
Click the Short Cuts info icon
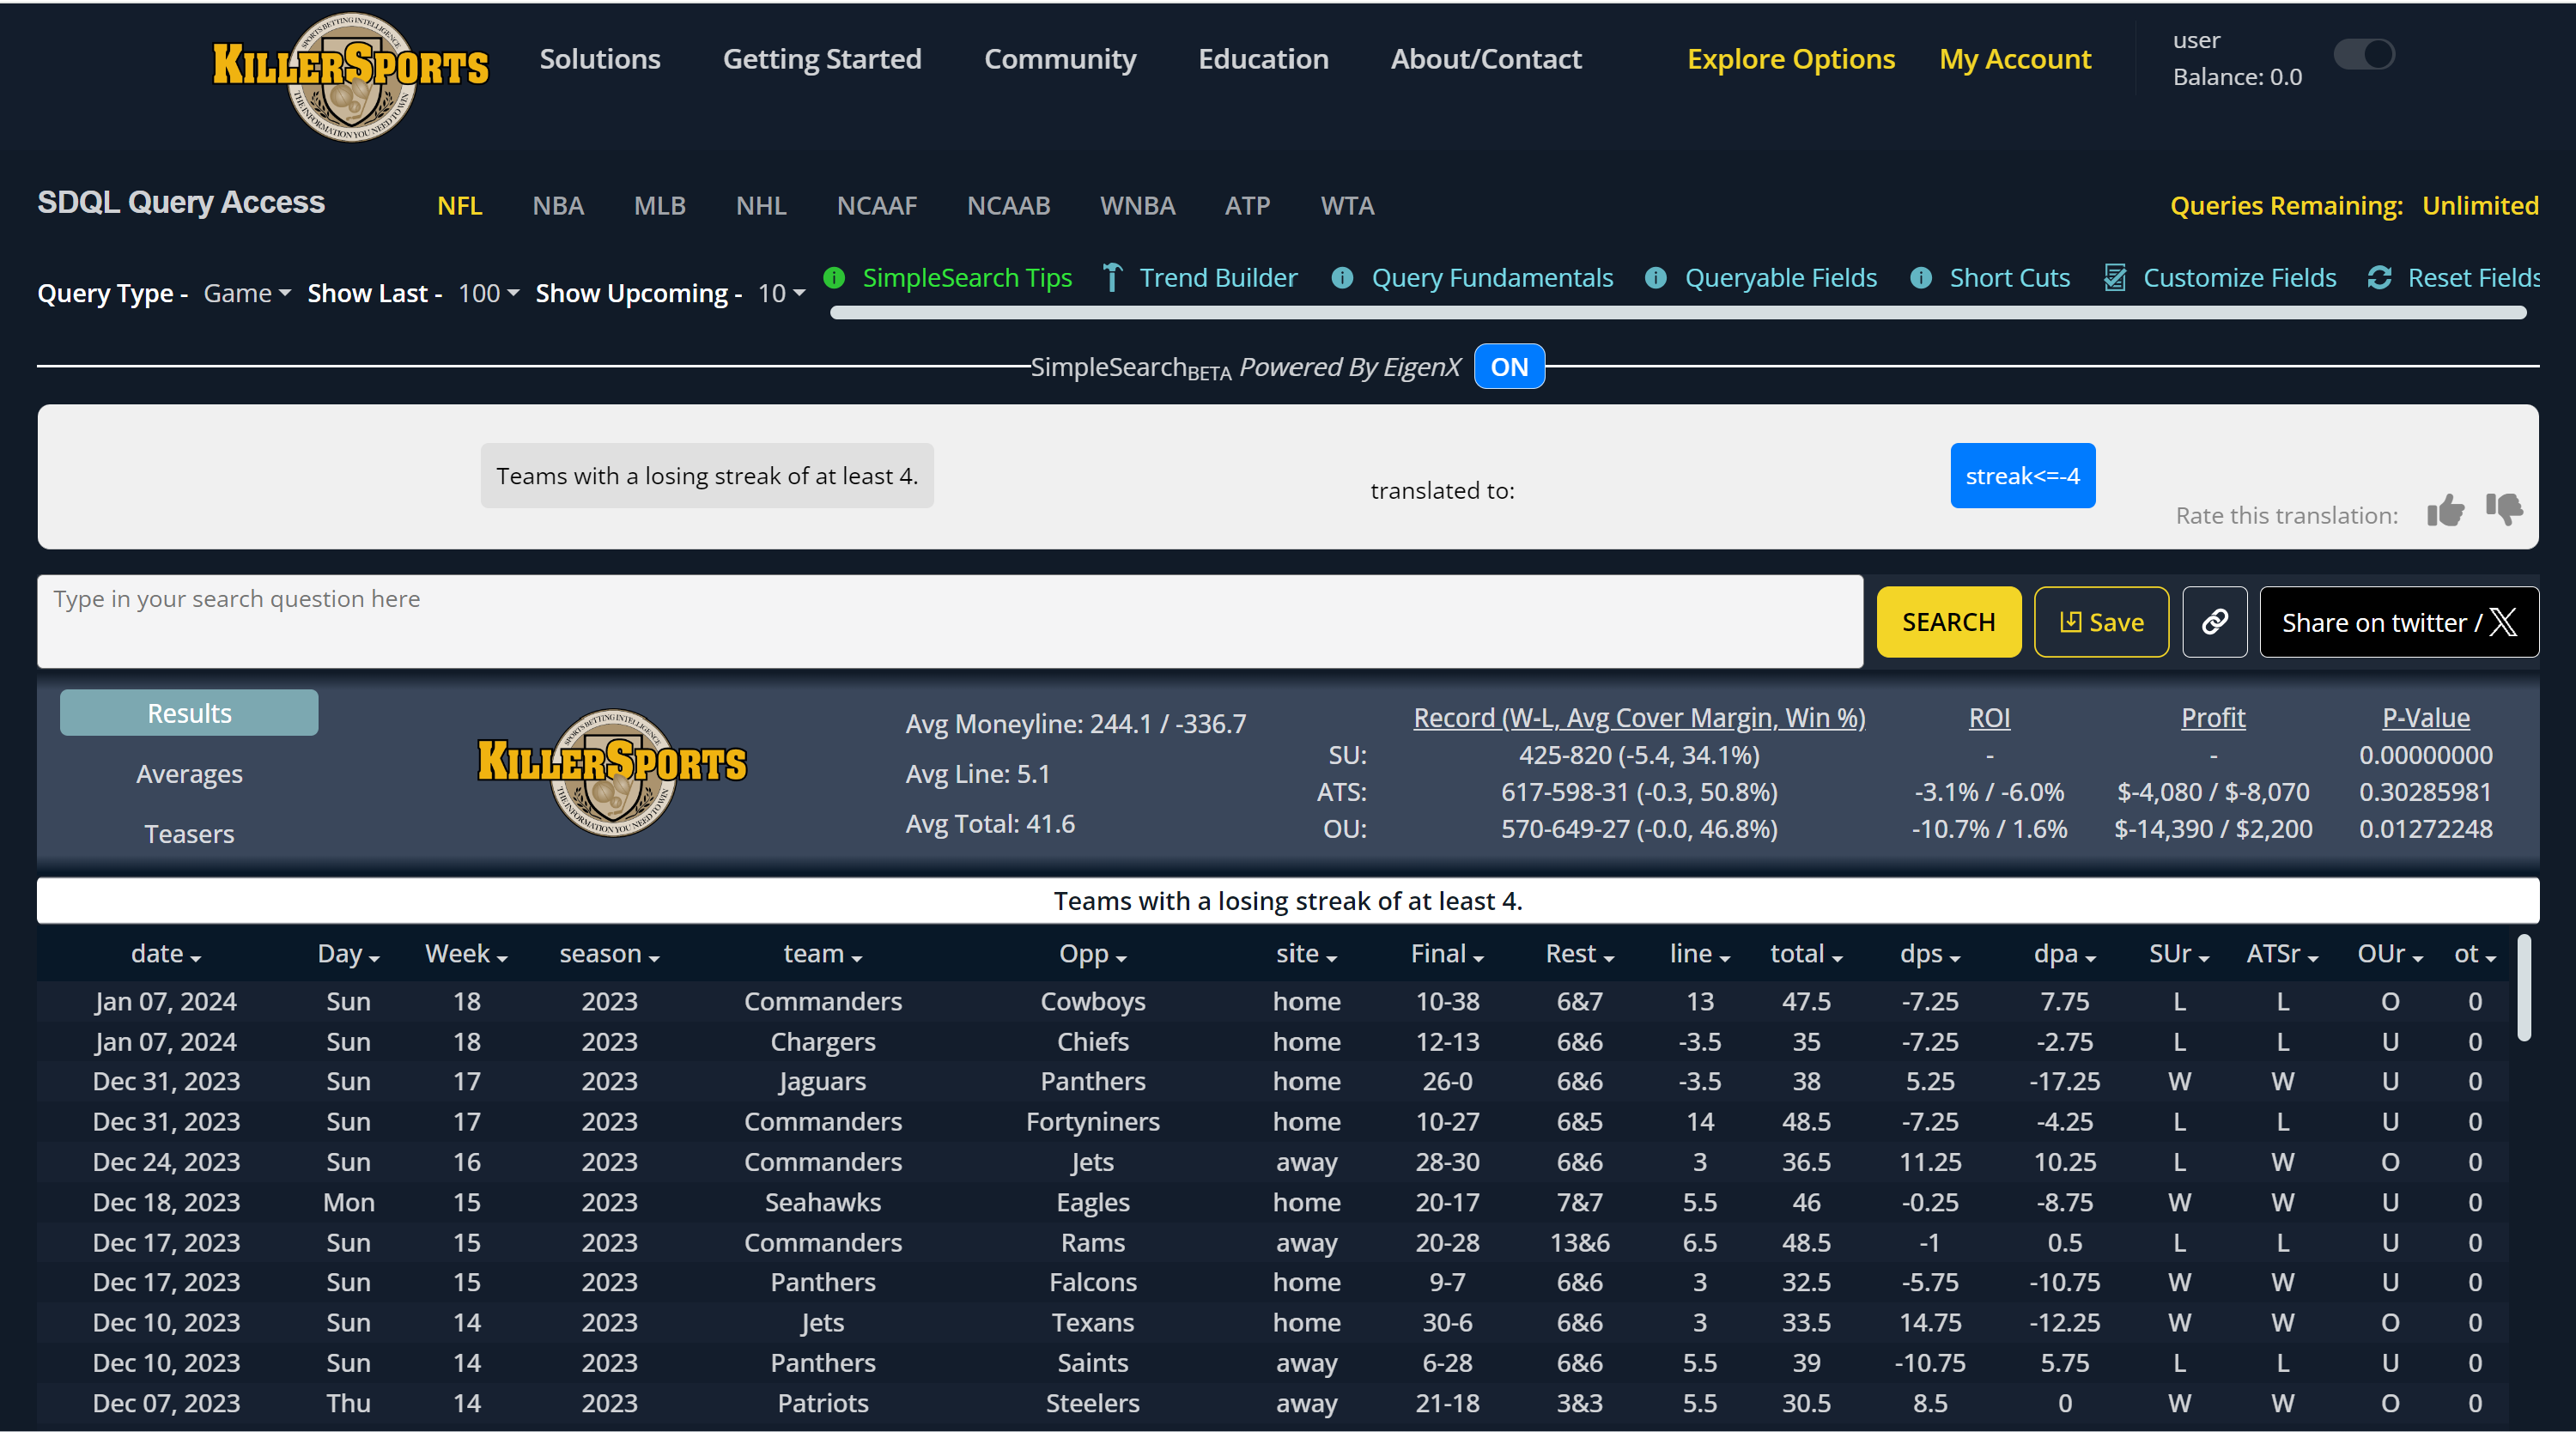tap(1921, 278)
